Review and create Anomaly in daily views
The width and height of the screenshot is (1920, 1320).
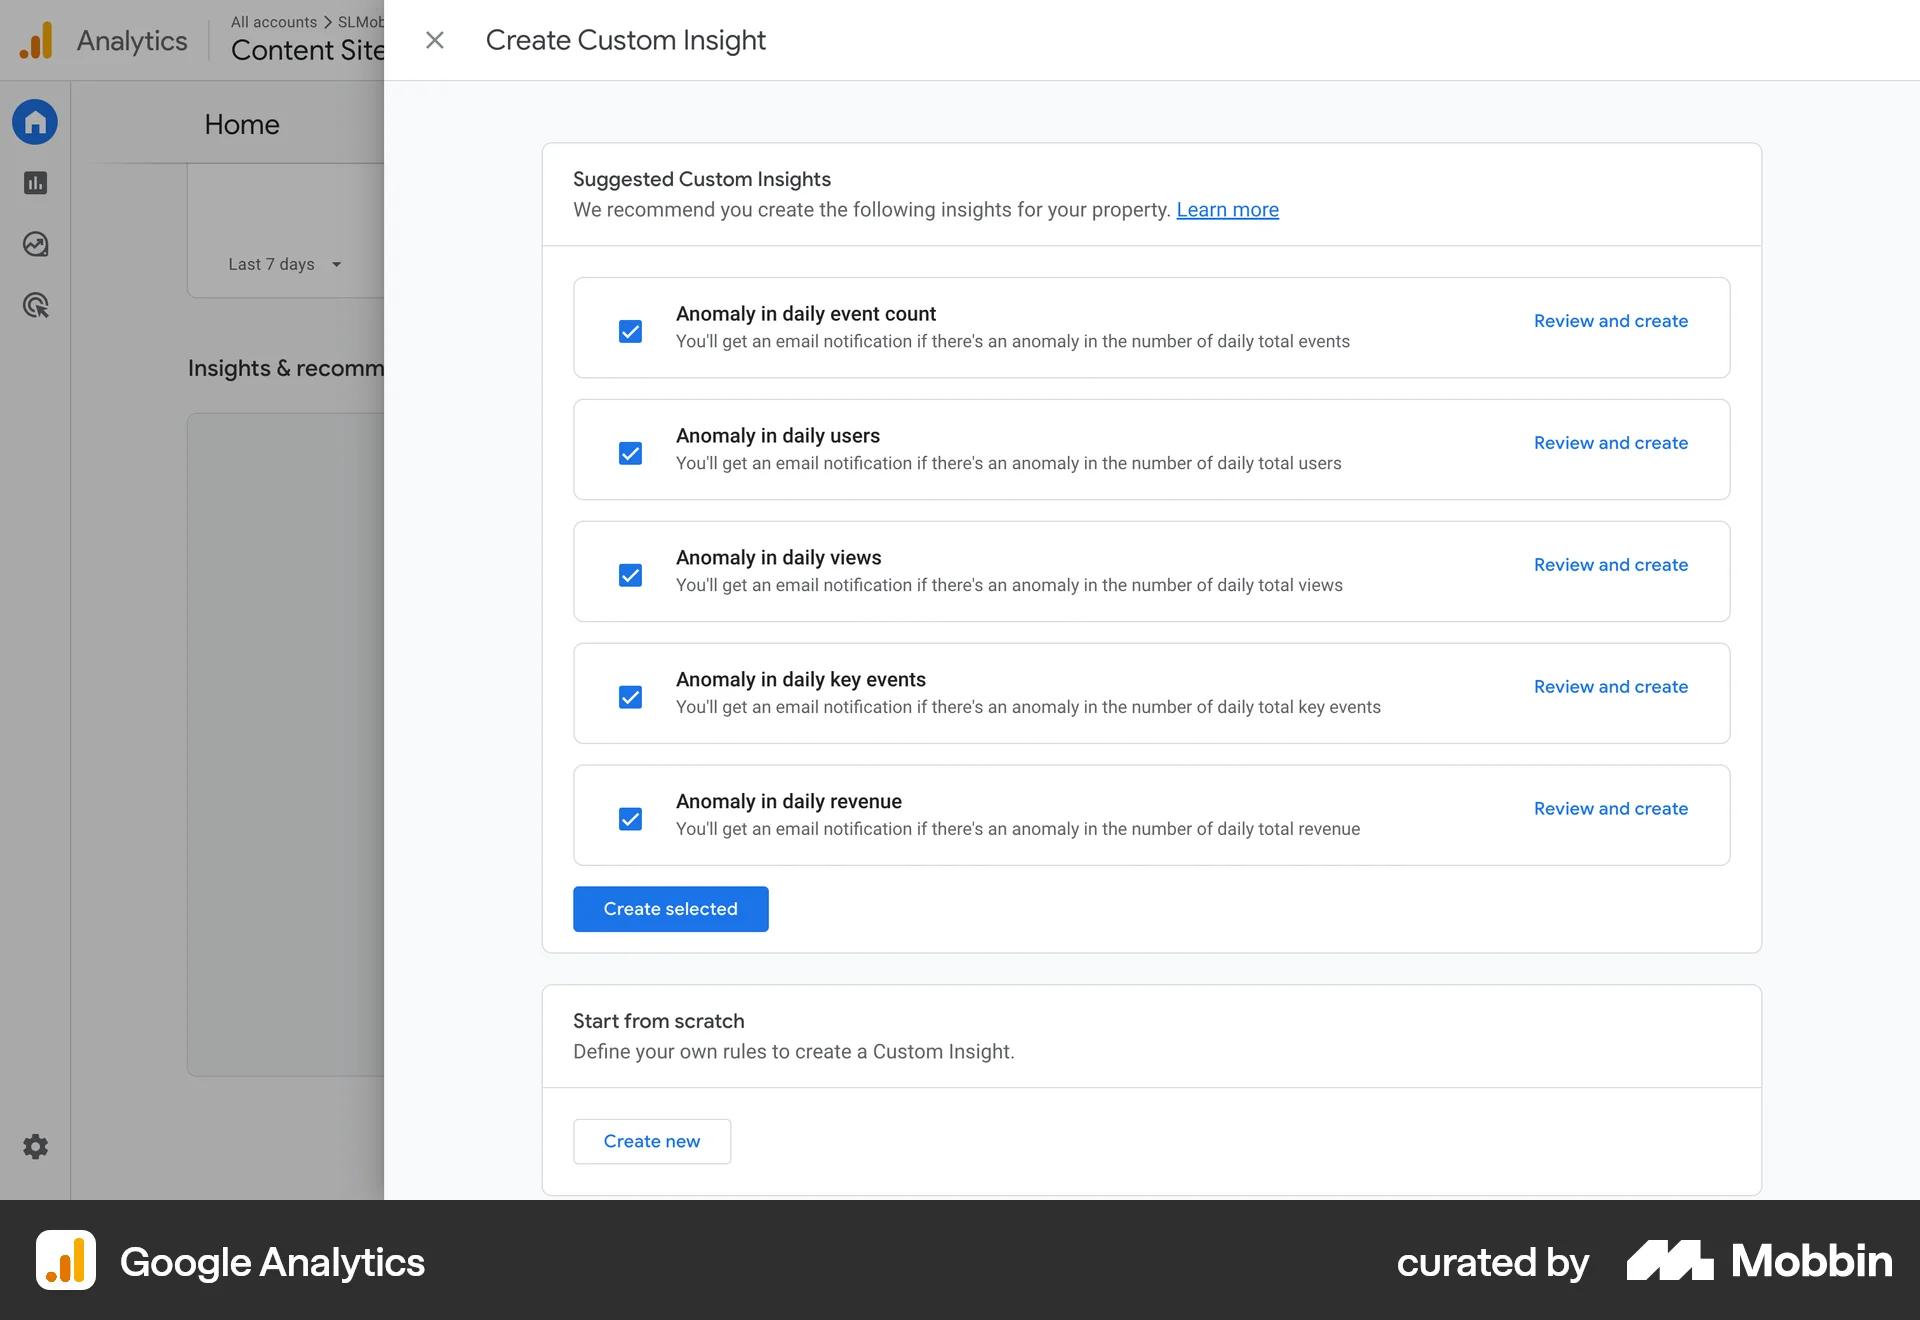(1610, 564)
